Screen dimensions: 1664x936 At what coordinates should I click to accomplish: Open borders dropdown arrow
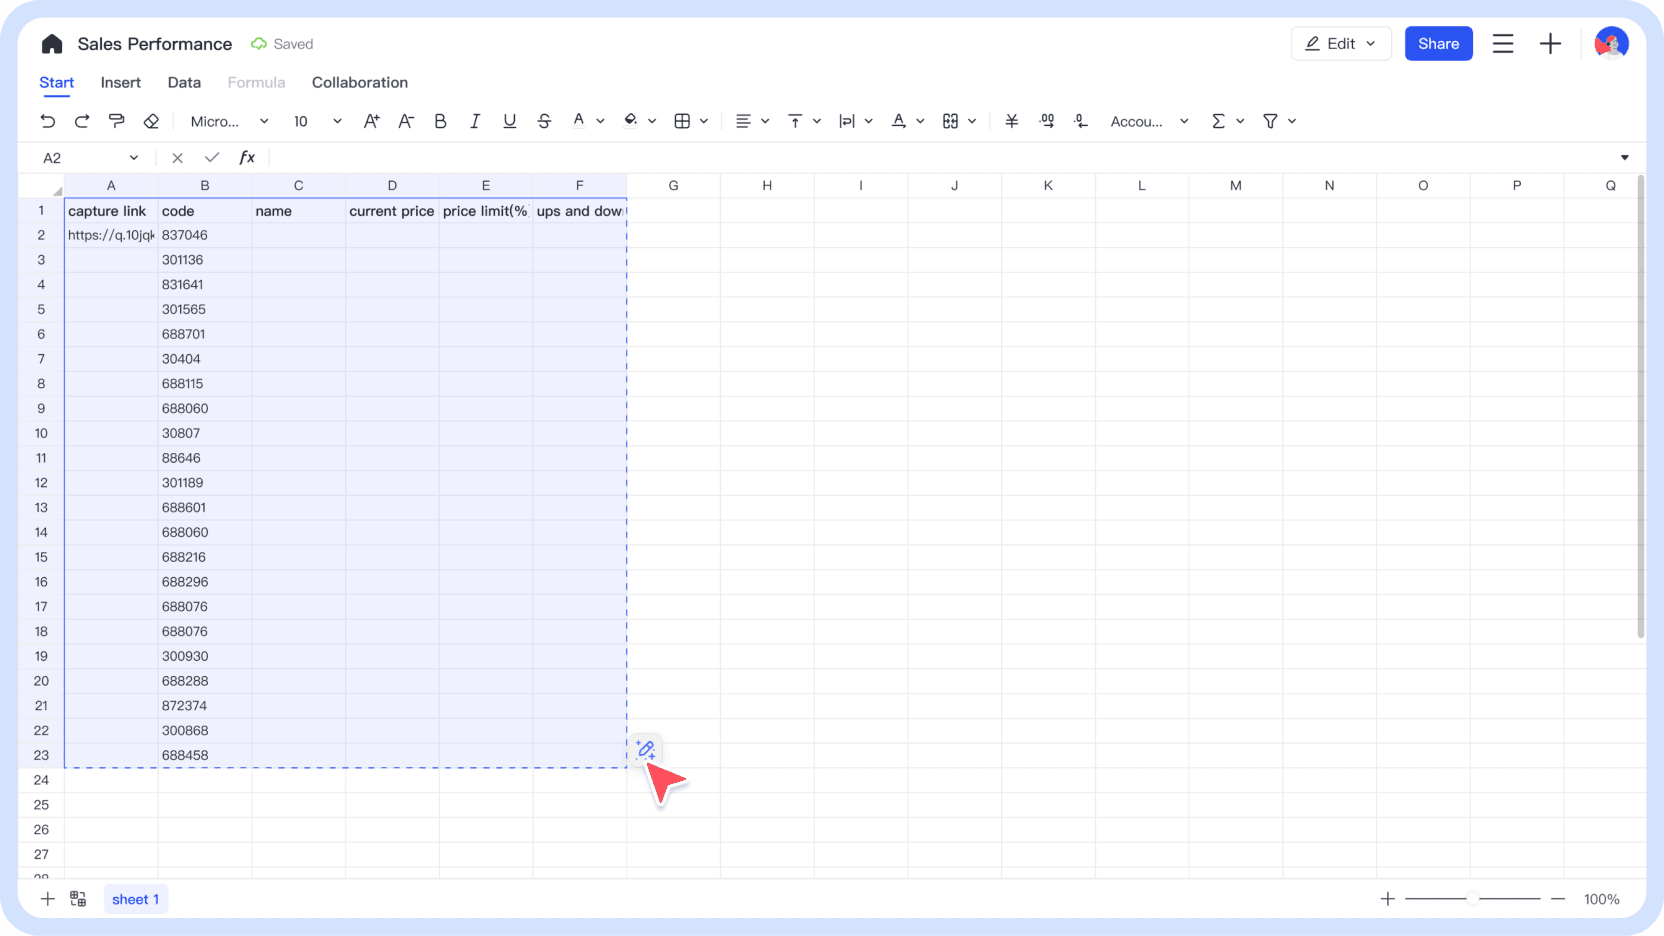coord(704,121)
